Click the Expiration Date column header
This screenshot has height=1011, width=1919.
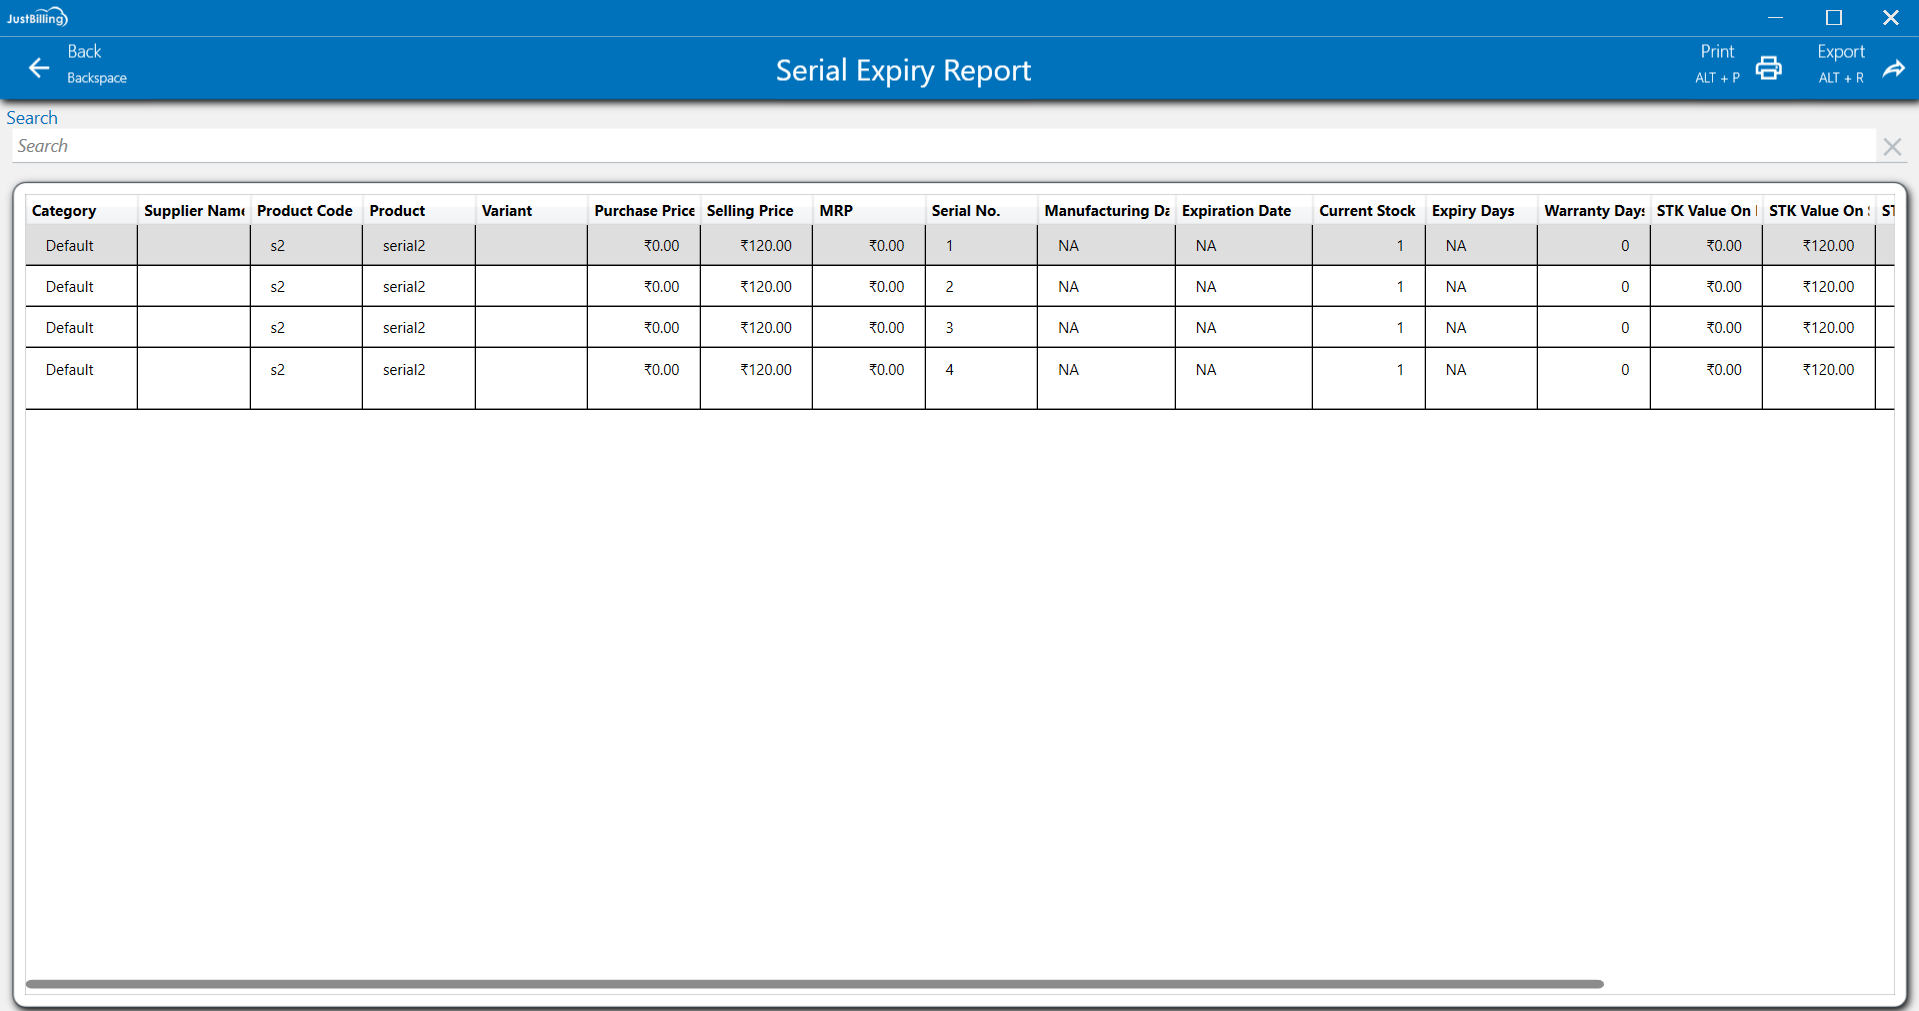point(1236,211)
